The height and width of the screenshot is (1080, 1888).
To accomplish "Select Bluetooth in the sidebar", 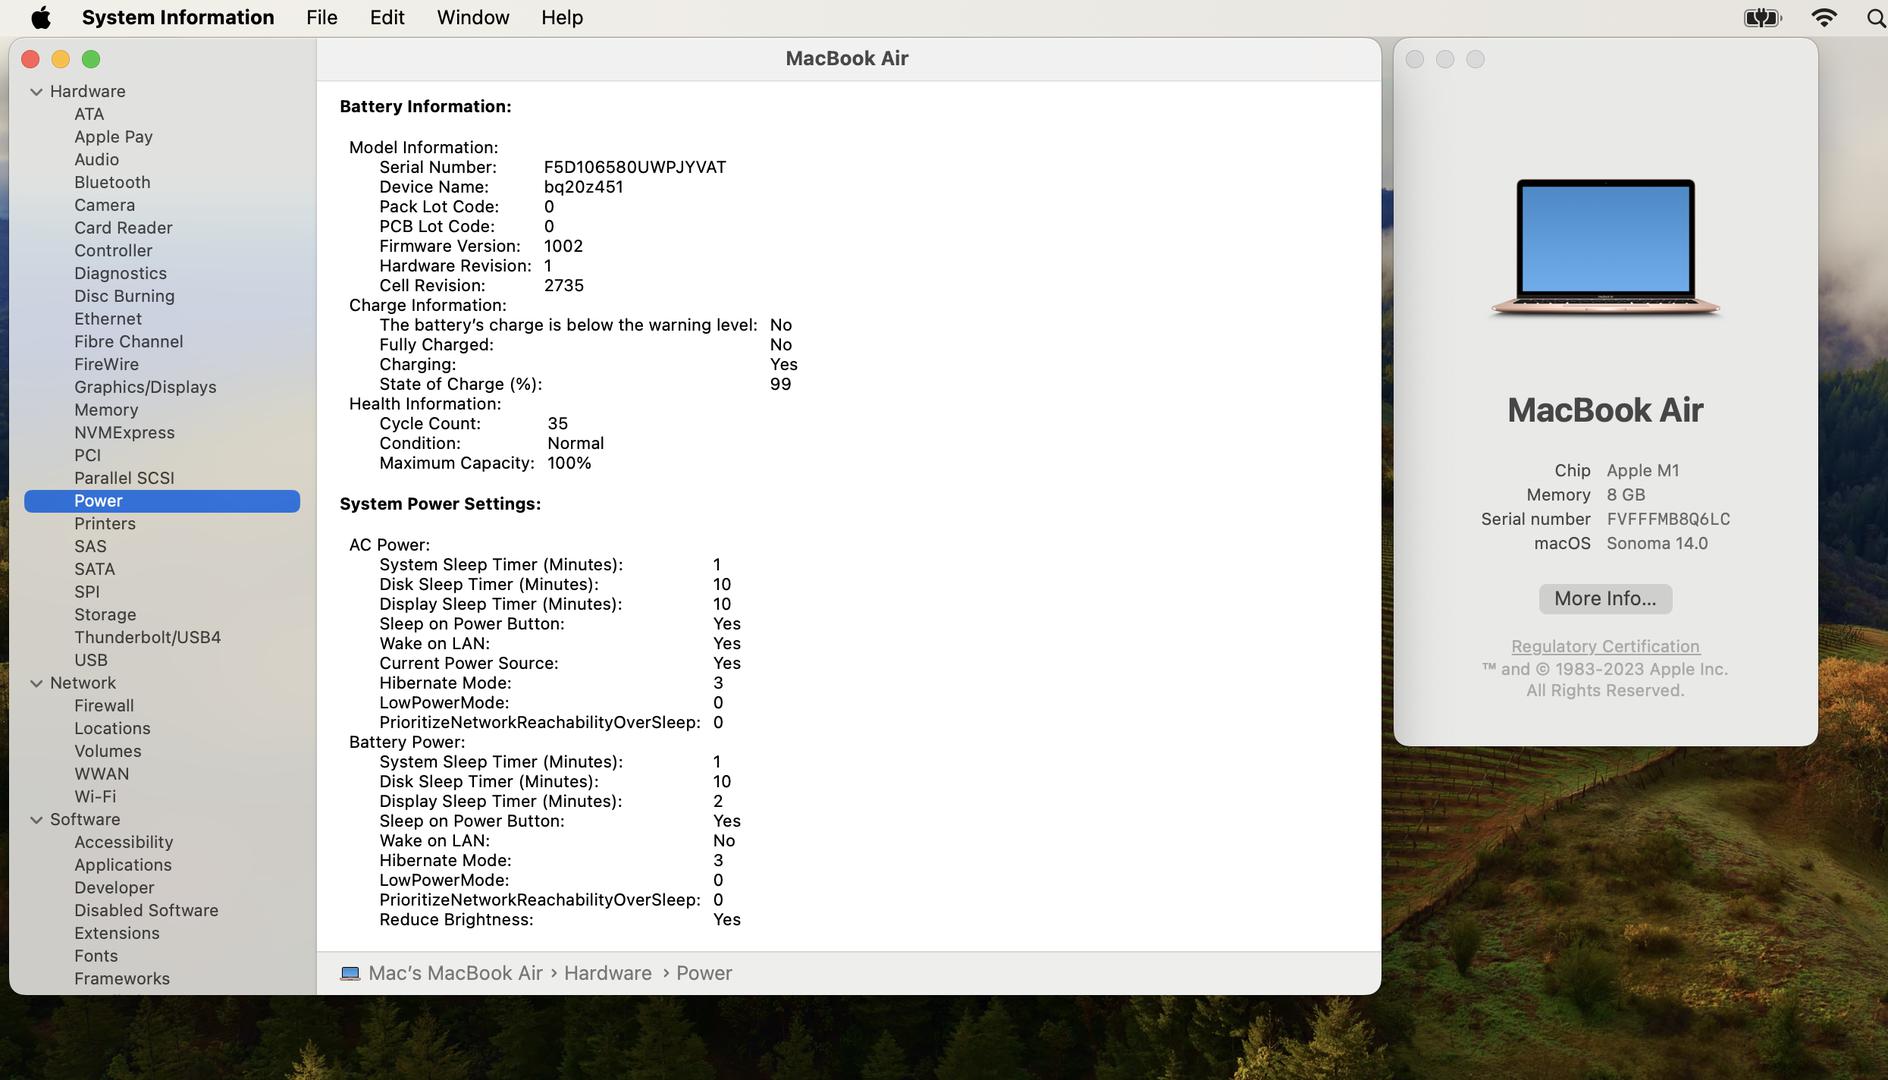I will click(x=112, y=182).
